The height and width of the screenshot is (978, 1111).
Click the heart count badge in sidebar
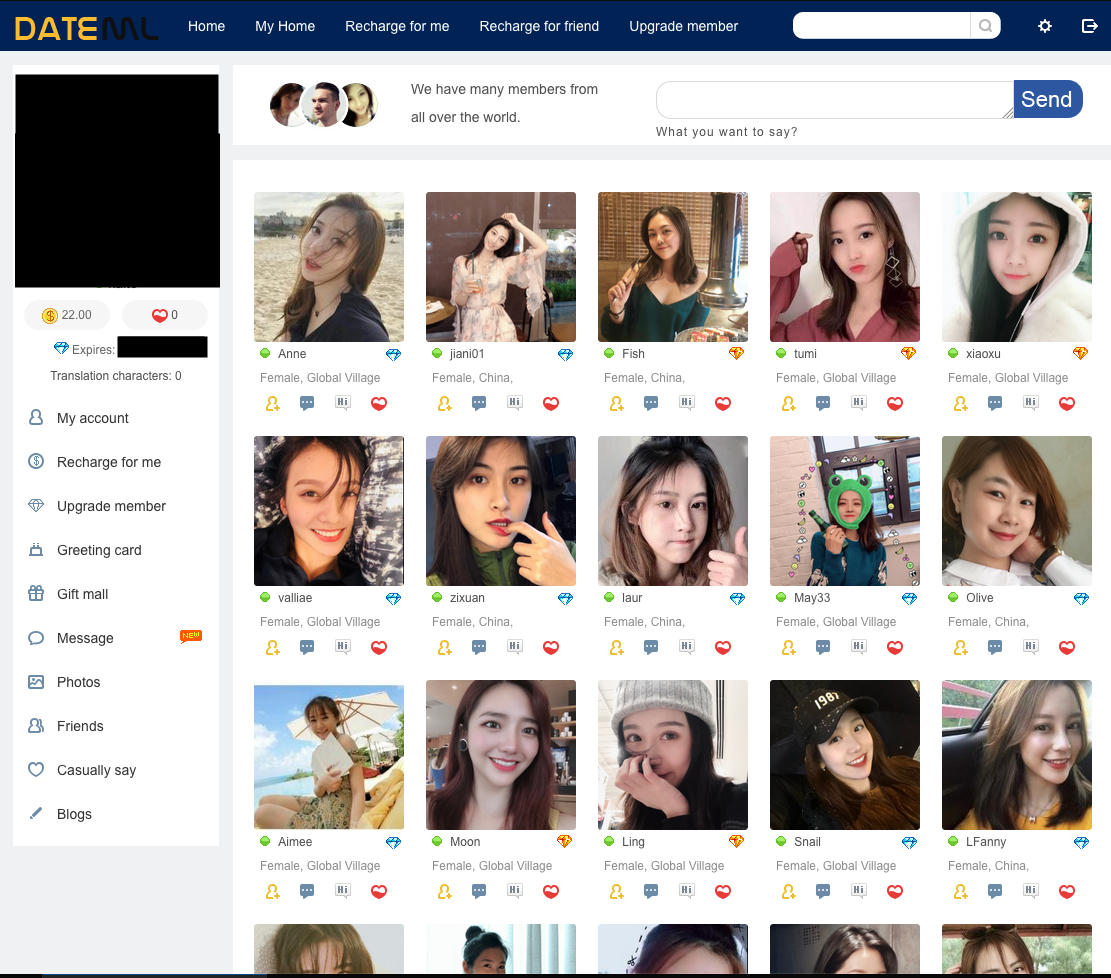click(x=165, y=315)
